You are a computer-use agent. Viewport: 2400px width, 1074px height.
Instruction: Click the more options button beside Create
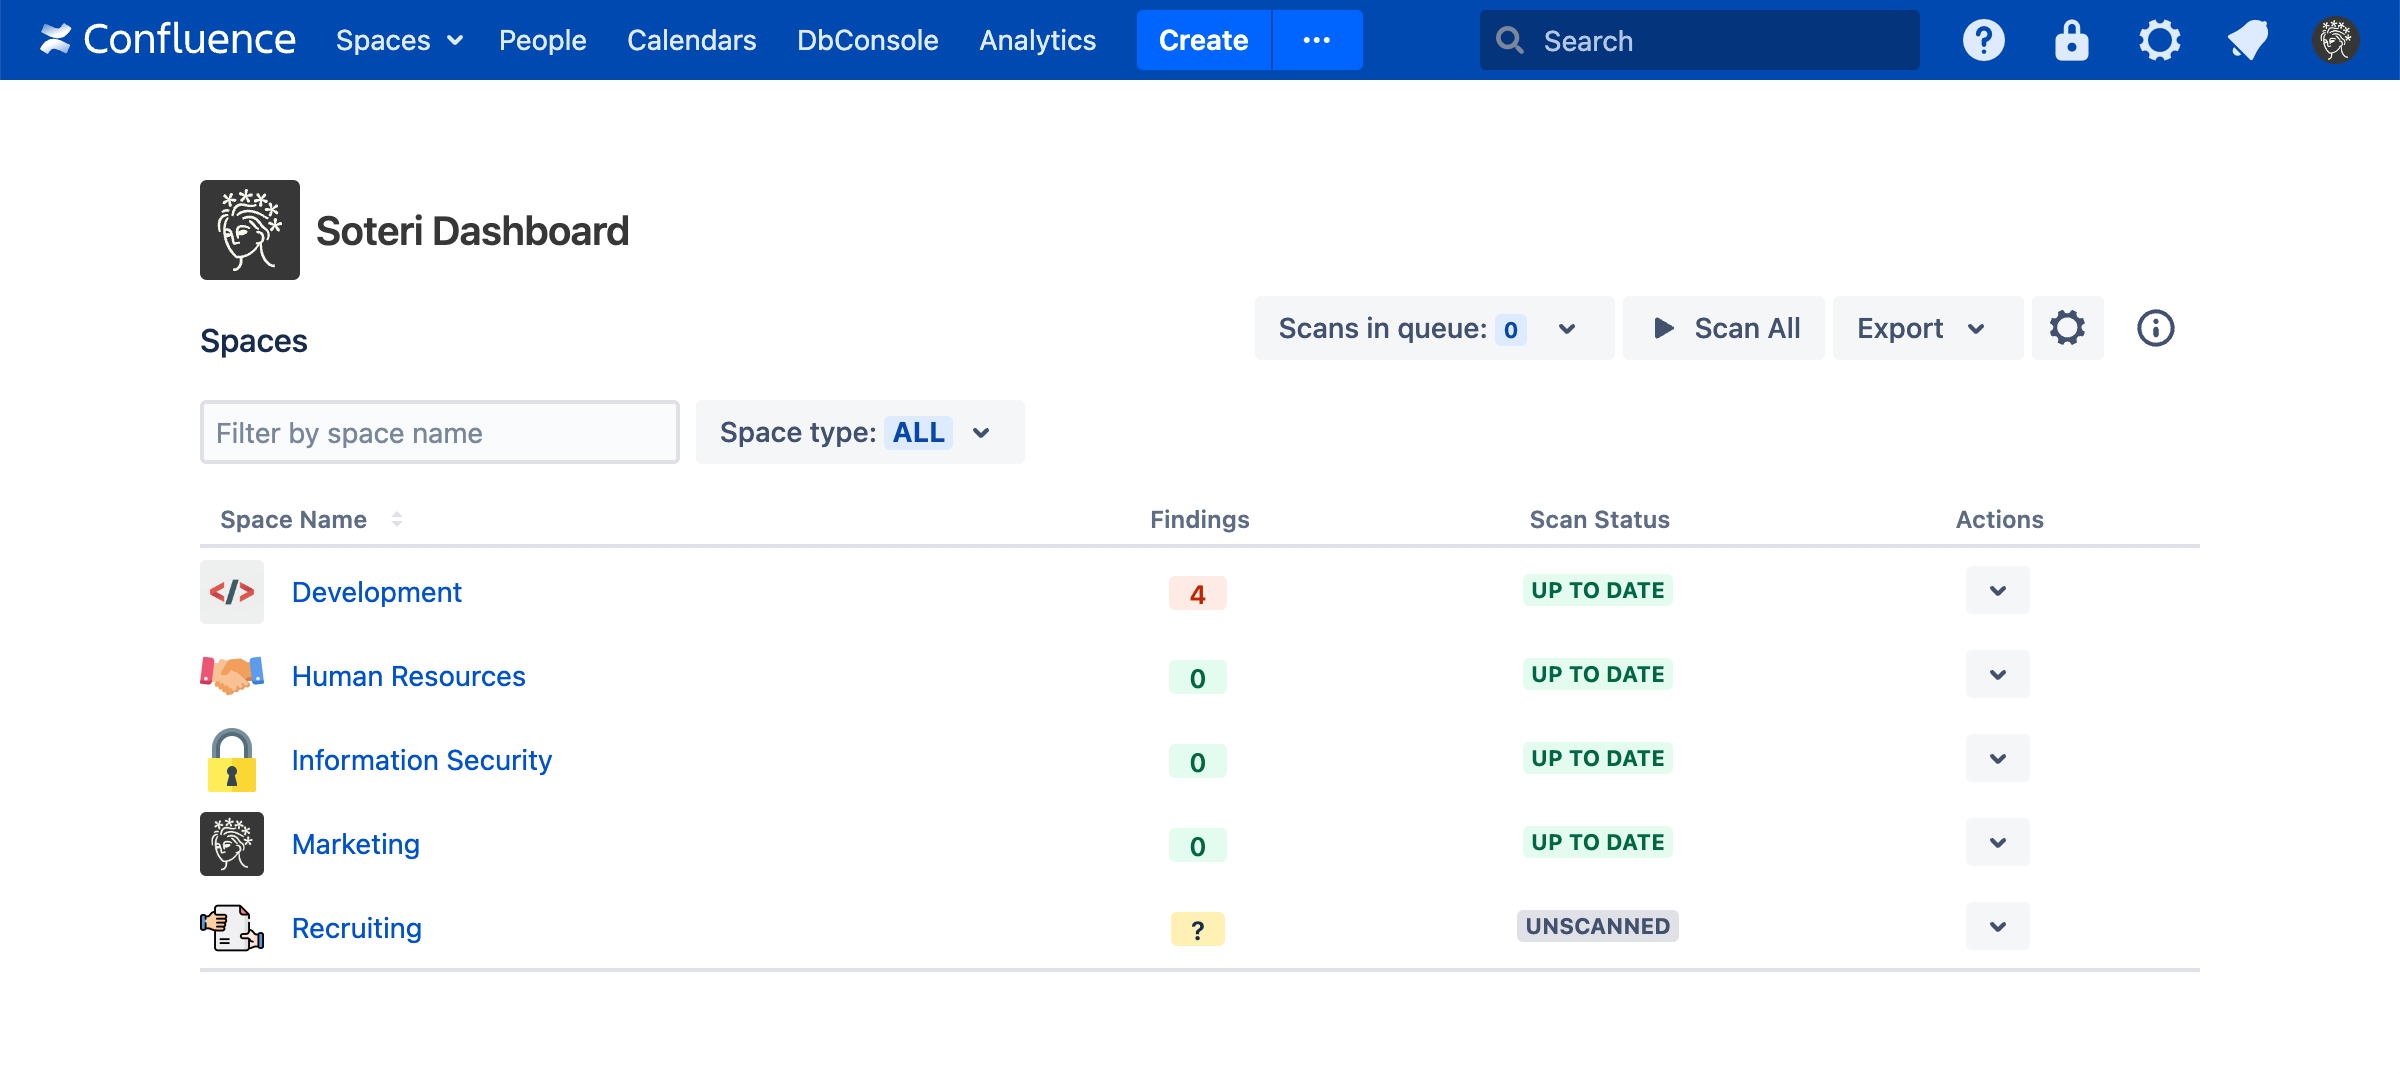pyautogui.click(x=1316, y=40)
